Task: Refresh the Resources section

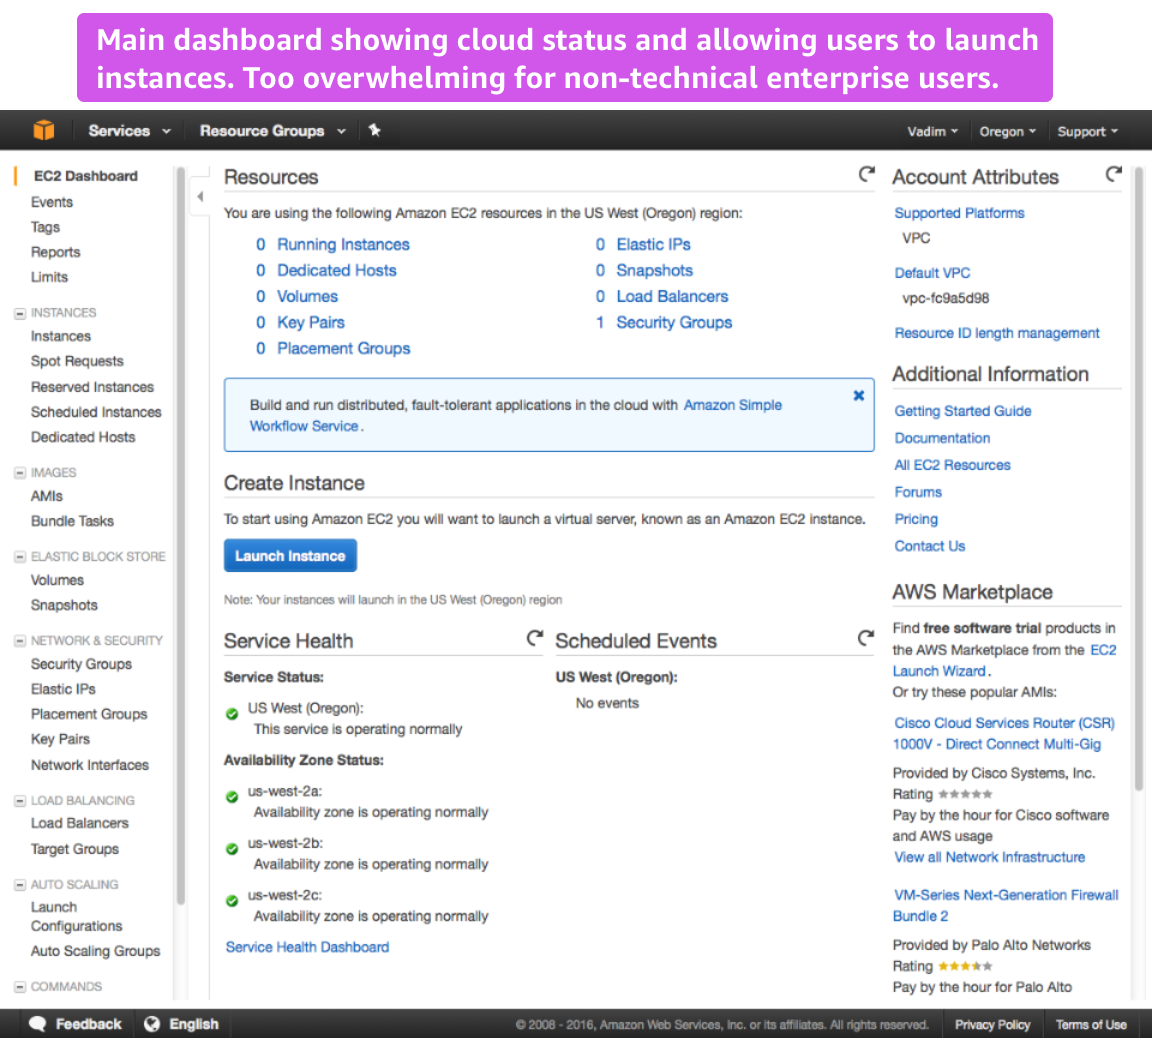Action: [867, 174]
